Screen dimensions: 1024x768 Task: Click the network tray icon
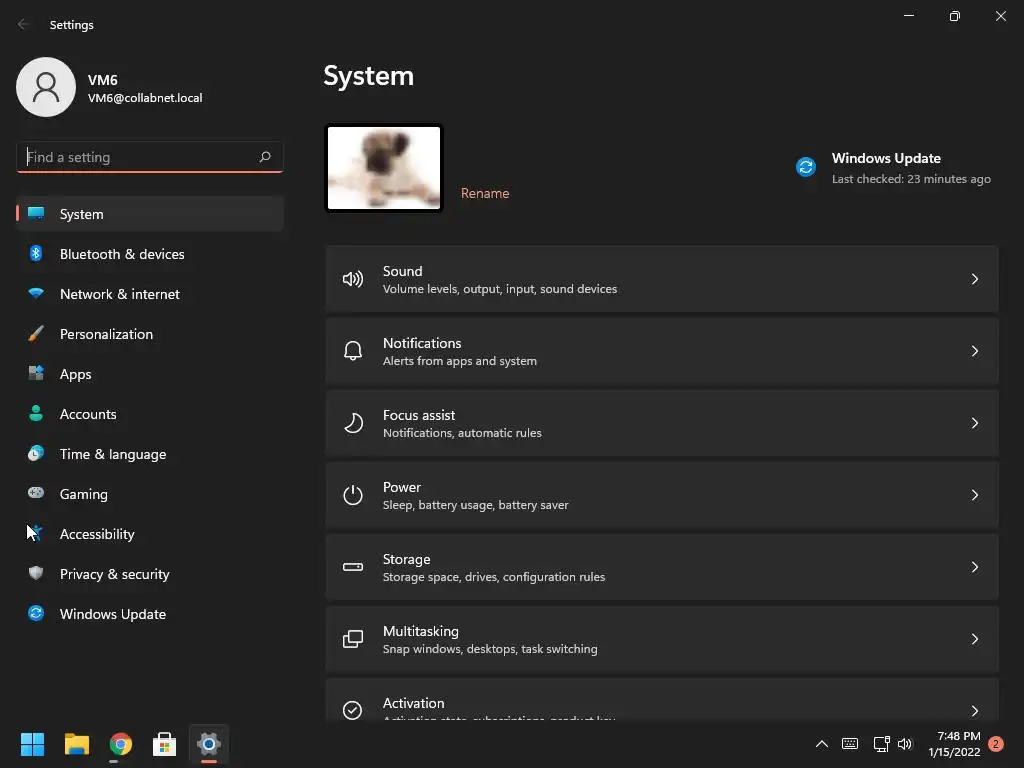(882, 744)
